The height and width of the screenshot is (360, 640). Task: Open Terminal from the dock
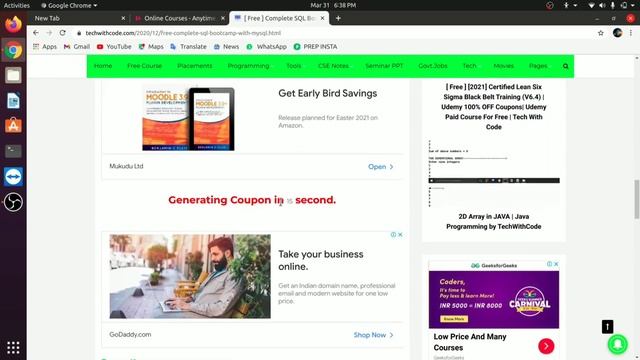click(13, 151)
